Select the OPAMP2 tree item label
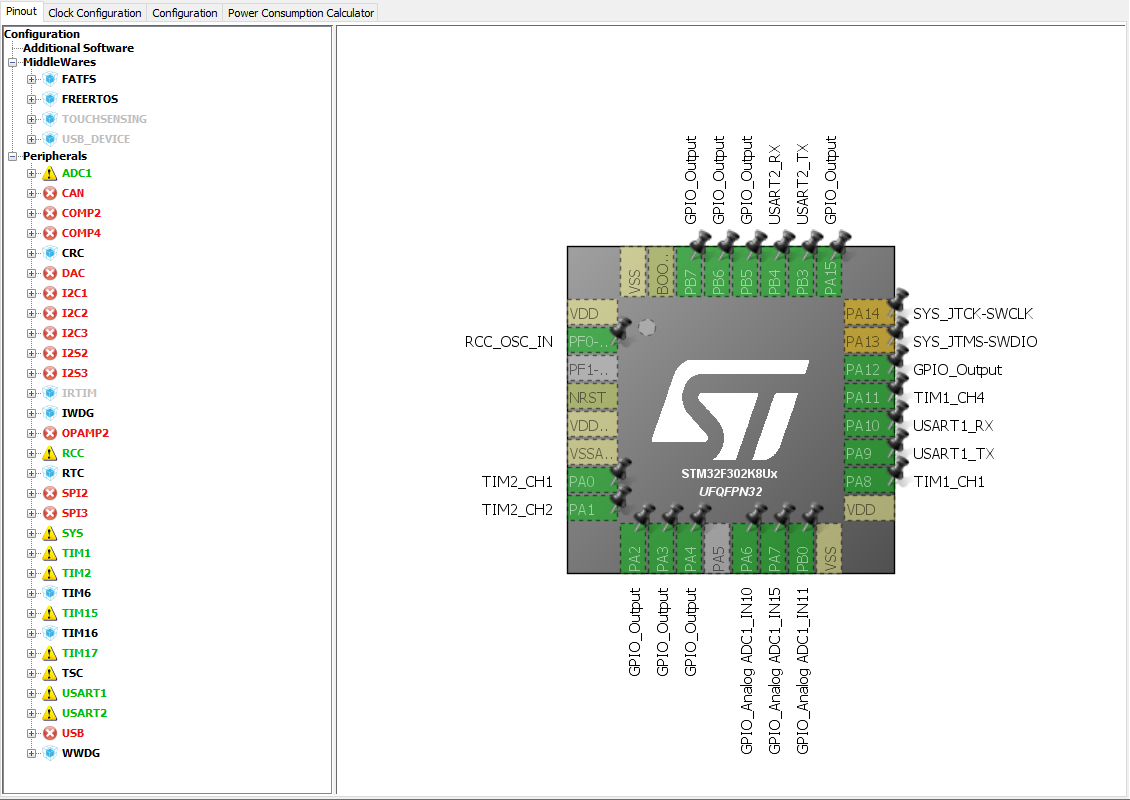 click(x=85, y=433)
